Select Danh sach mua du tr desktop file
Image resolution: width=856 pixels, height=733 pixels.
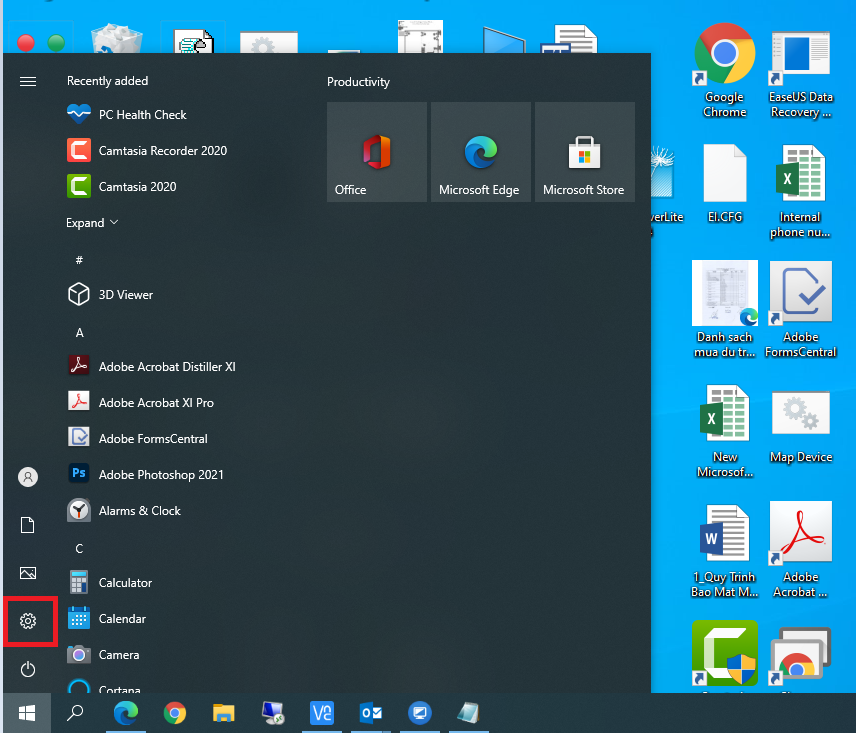click(x=724, y=309)
